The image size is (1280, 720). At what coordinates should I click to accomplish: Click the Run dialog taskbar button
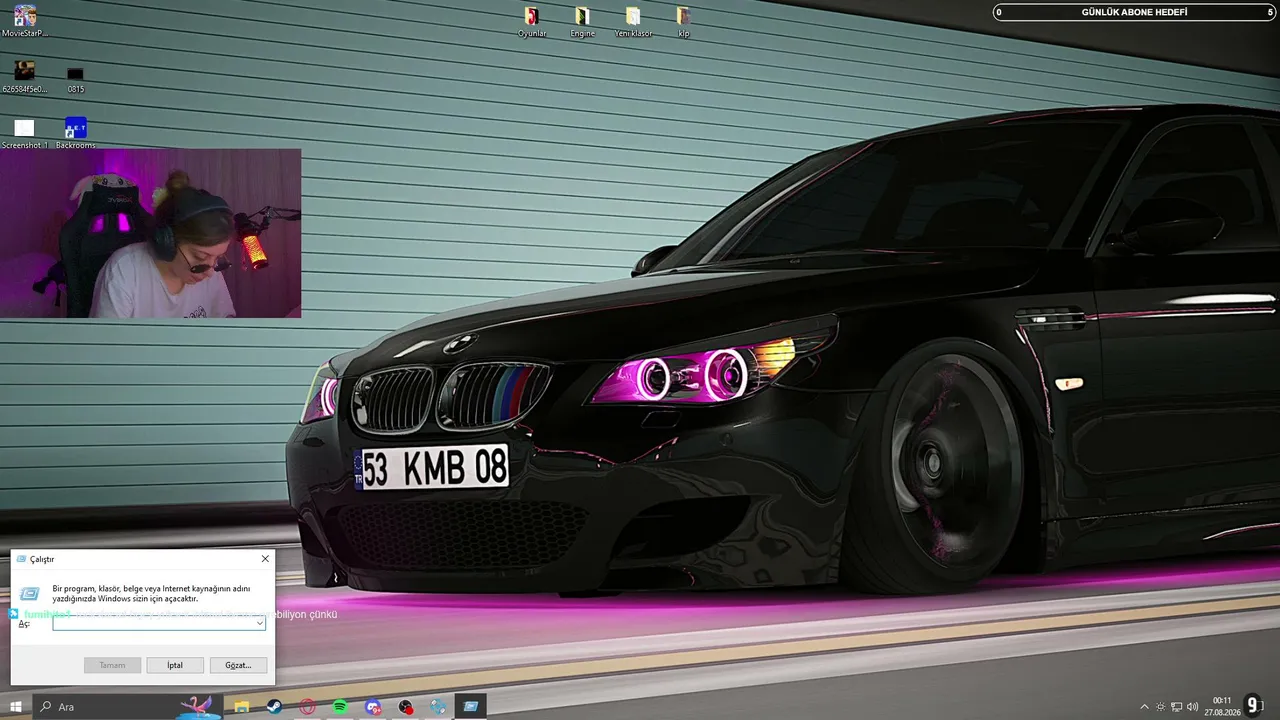[x=471, y=706]
